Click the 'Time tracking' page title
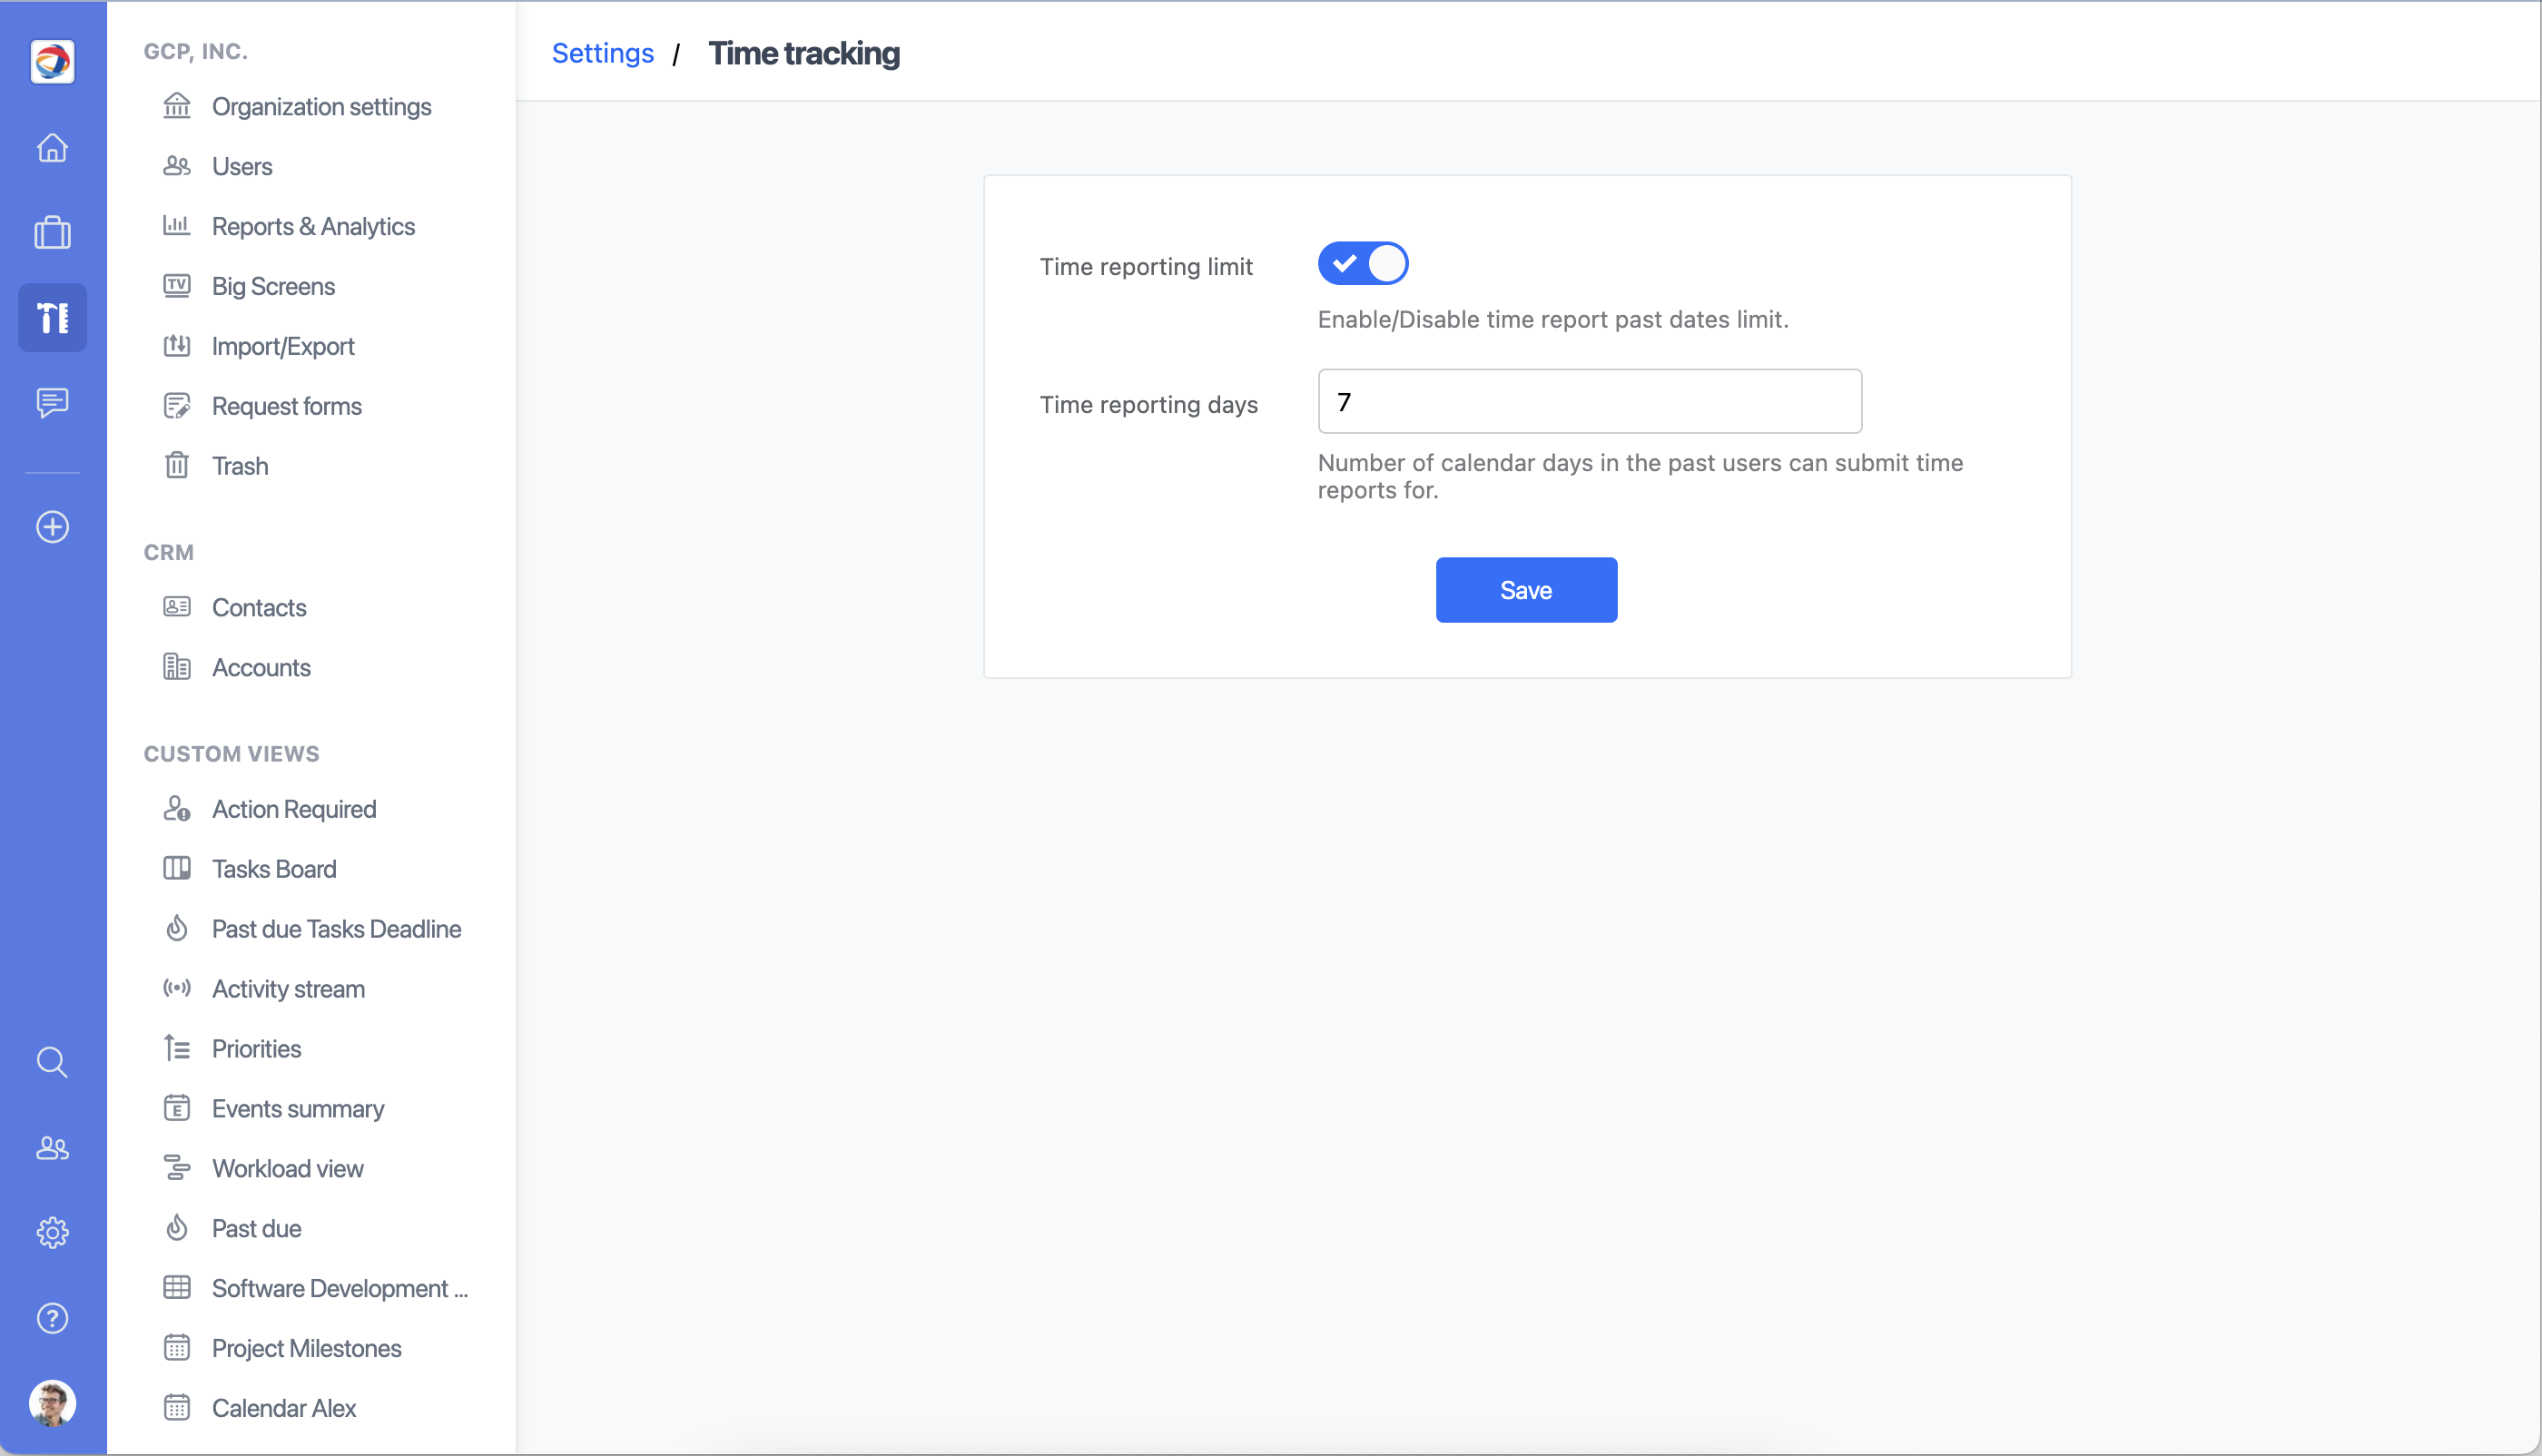The width and height of the screenshot is (2542, 1456). tap(804, 54)
